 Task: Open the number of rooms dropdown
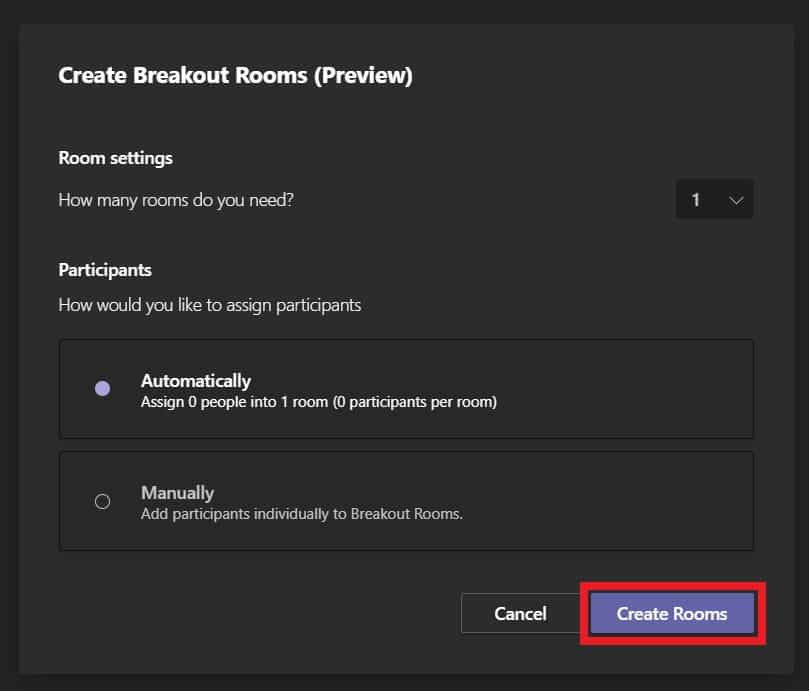point(715,199)
